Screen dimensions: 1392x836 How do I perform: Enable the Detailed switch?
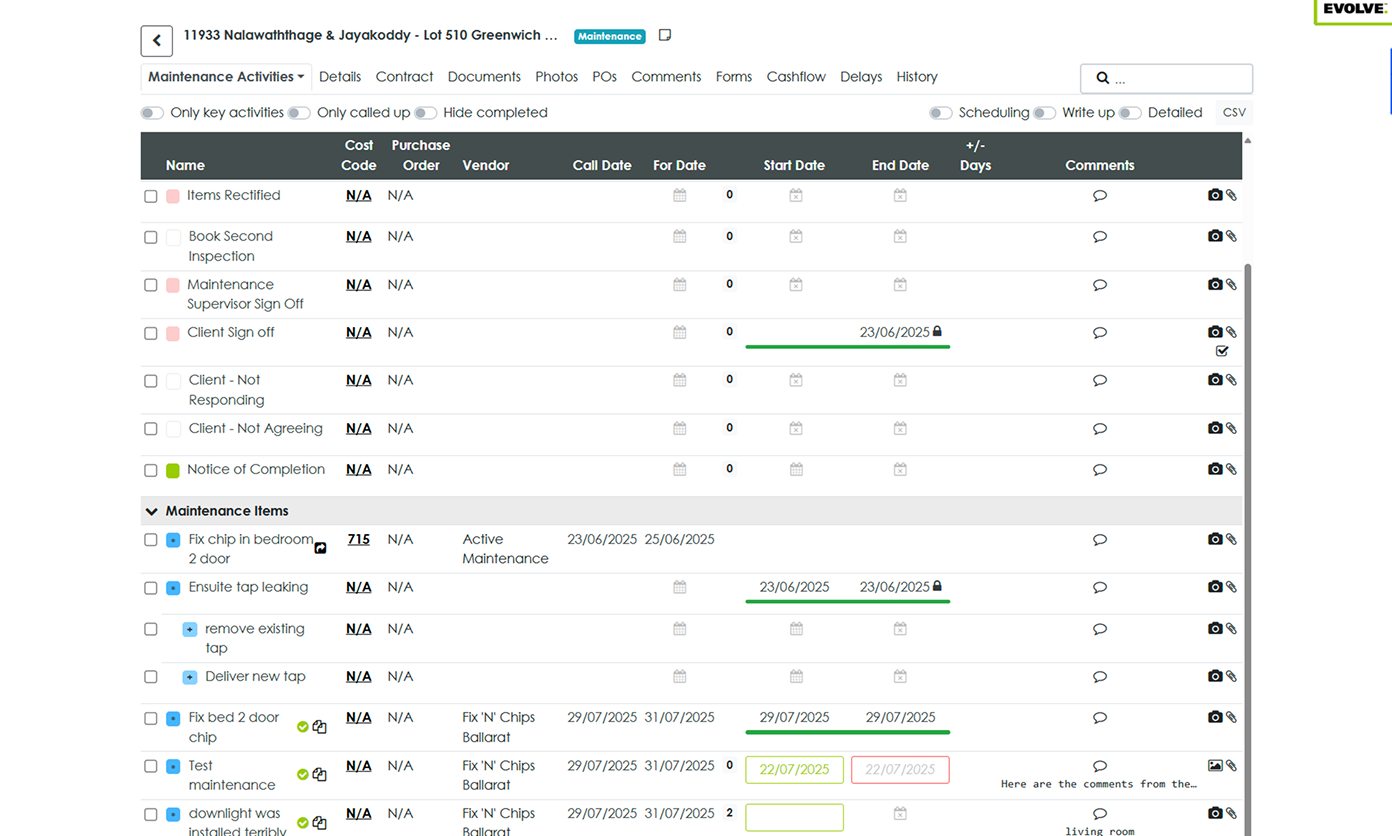(x=1130, y=113)
